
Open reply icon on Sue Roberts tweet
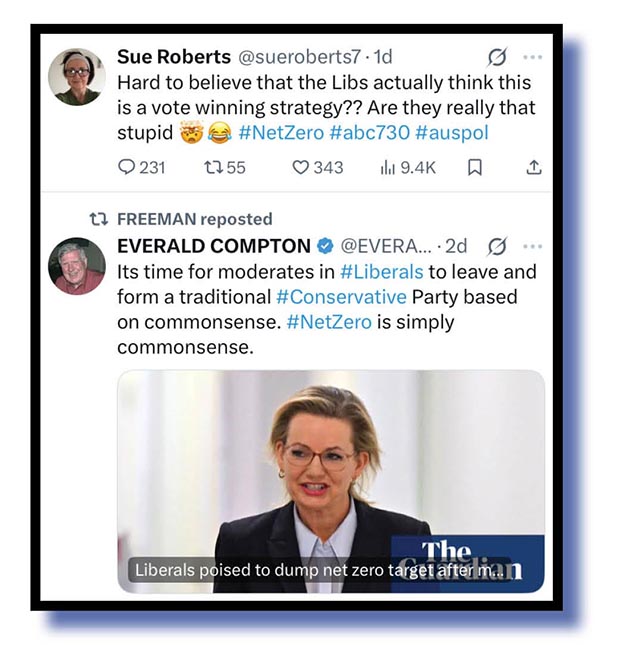pos(126,167)
